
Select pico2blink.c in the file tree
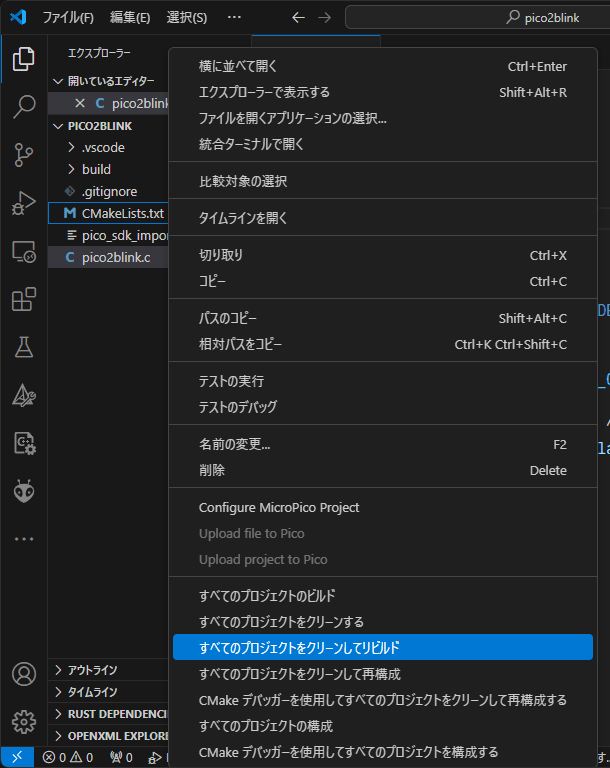pyautogui.click(x=108, y=258)
